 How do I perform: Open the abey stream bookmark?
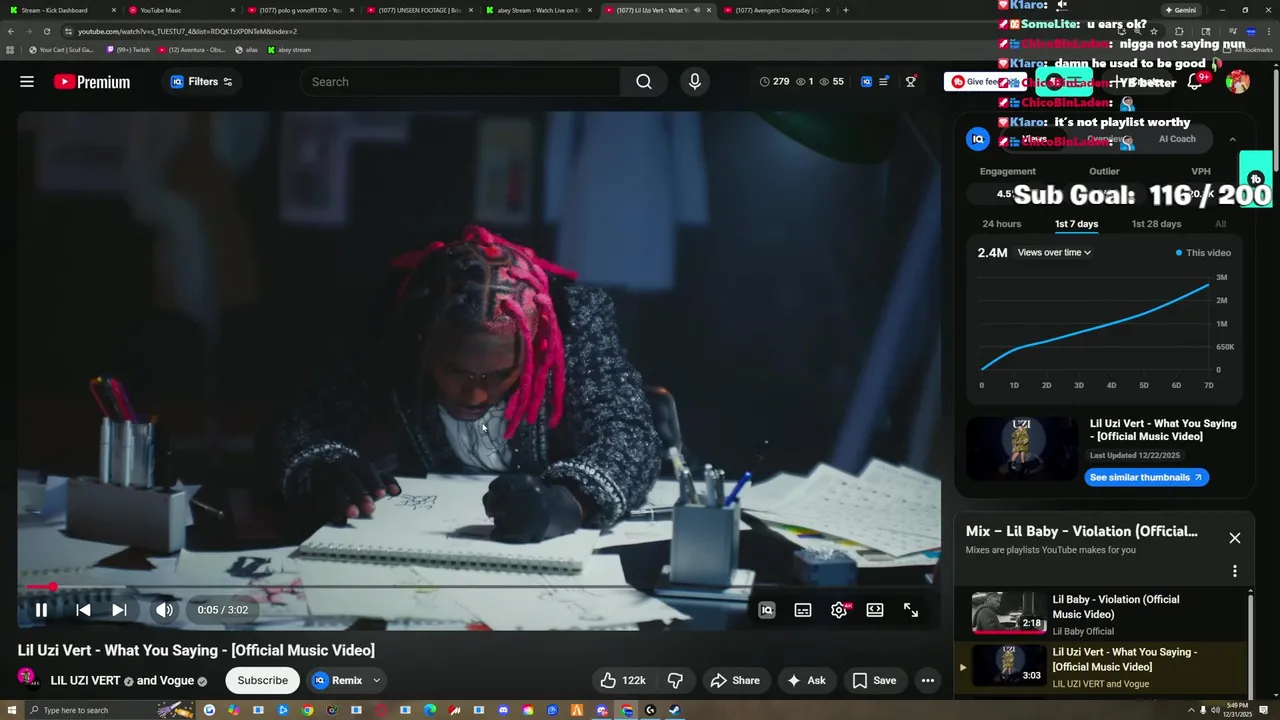pos(289,49)
